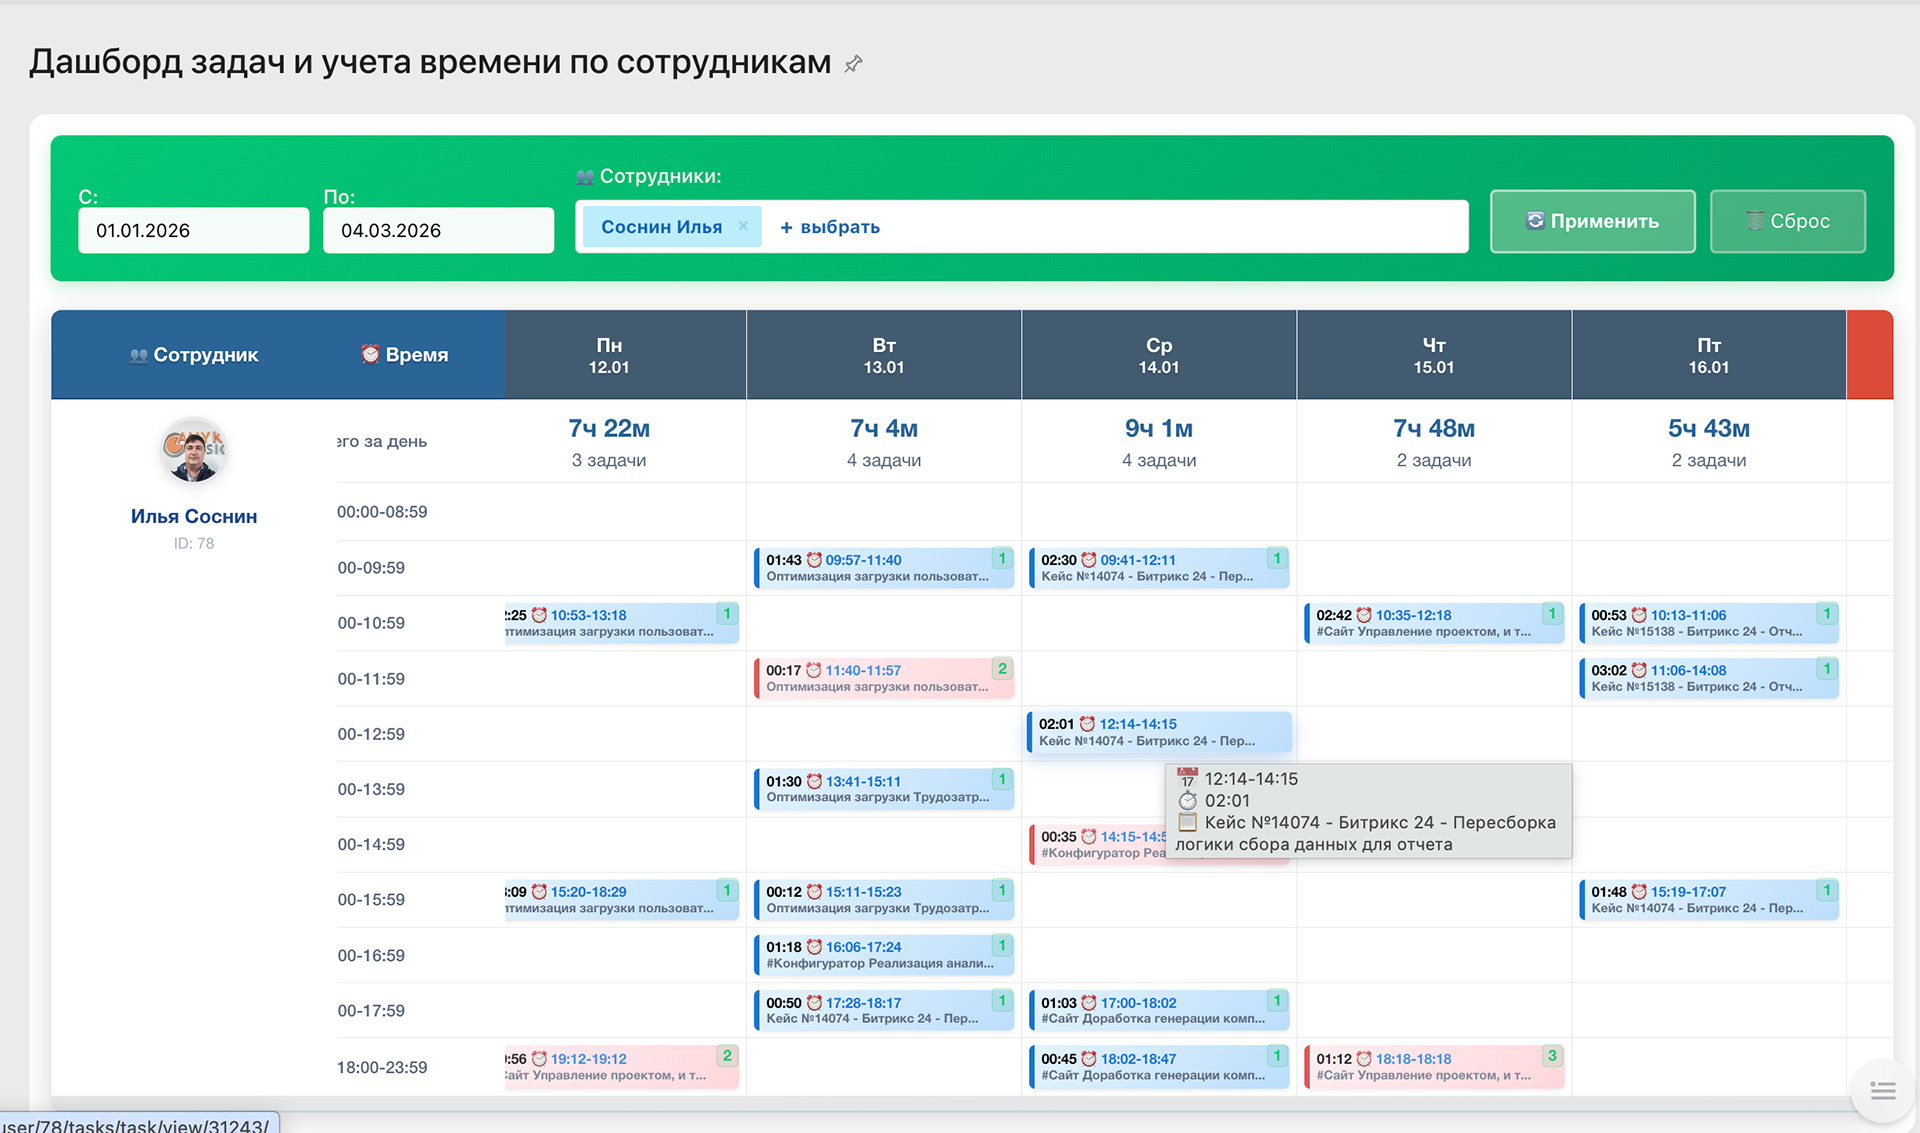Open task card 09:41-12:11 on Wednesday
The width and height of the screenshot is (1920, 1133).
[x=1159, y=568]
